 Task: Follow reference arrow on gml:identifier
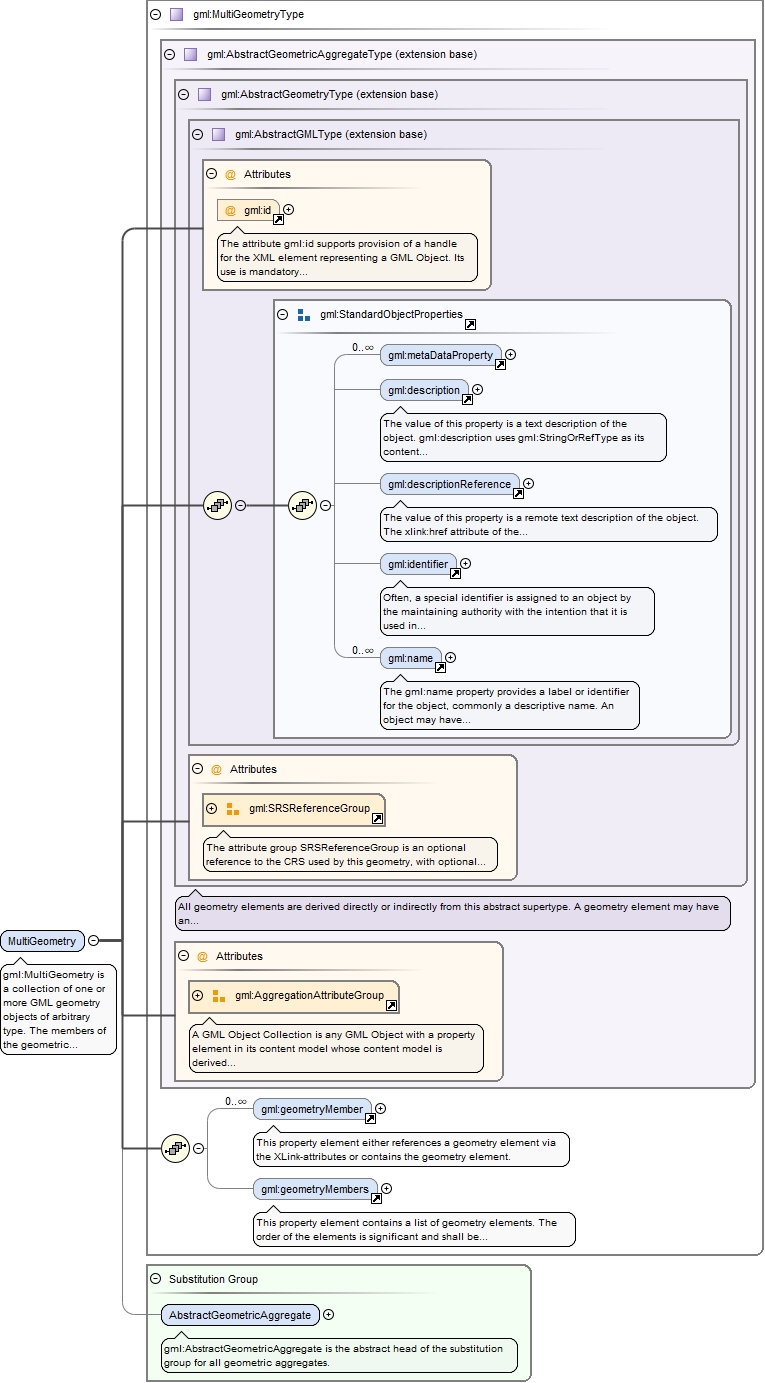[455, 574]
